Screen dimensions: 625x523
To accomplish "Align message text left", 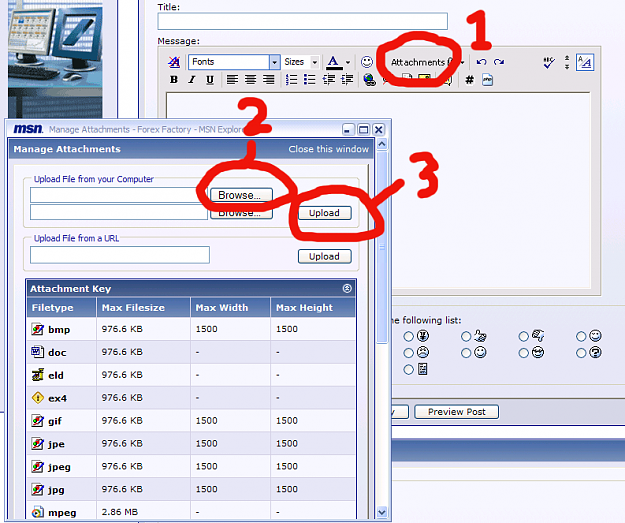I will coord(232,80).
